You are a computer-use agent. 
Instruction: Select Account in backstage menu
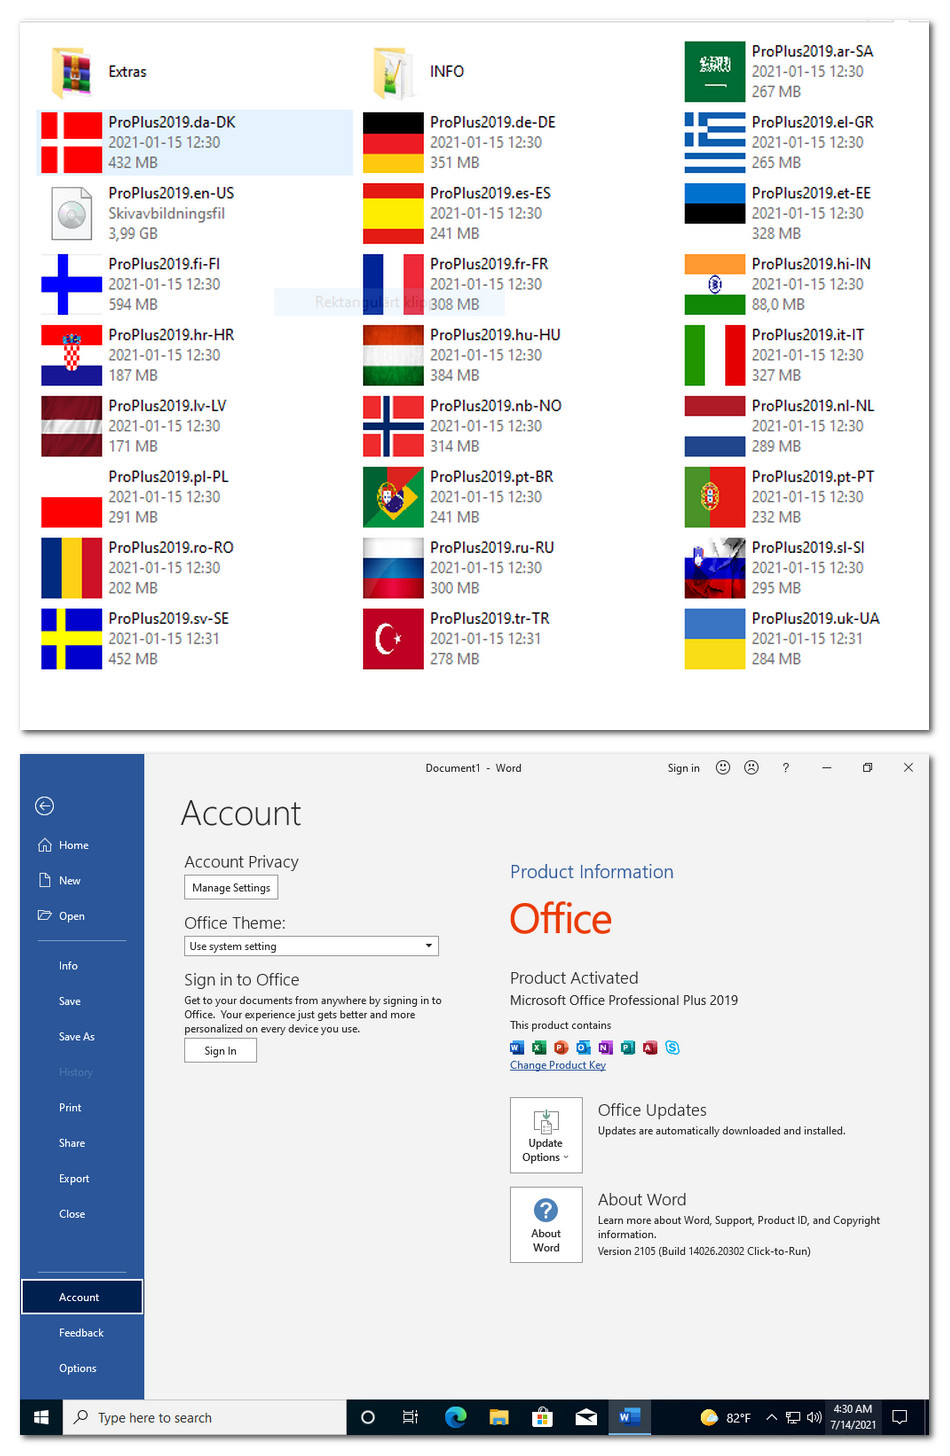[82, 1297]
